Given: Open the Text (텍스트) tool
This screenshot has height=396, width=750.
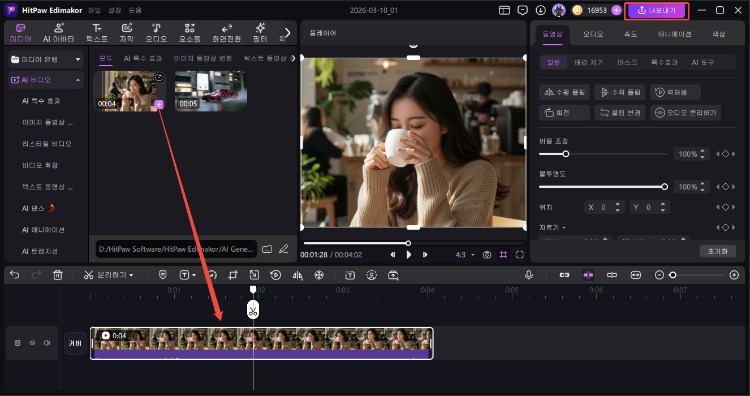Looking at the screenshot, I should (97, 33).
